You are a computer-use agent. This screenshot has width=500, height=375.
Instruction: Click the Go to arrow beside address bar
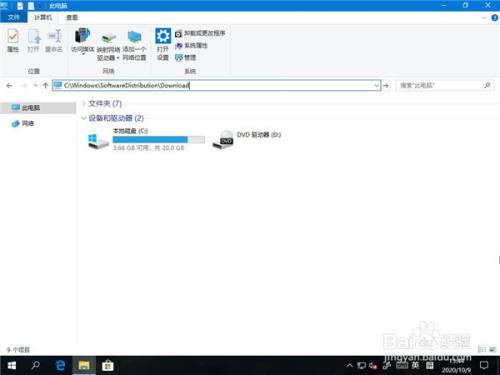coord(386,86)
